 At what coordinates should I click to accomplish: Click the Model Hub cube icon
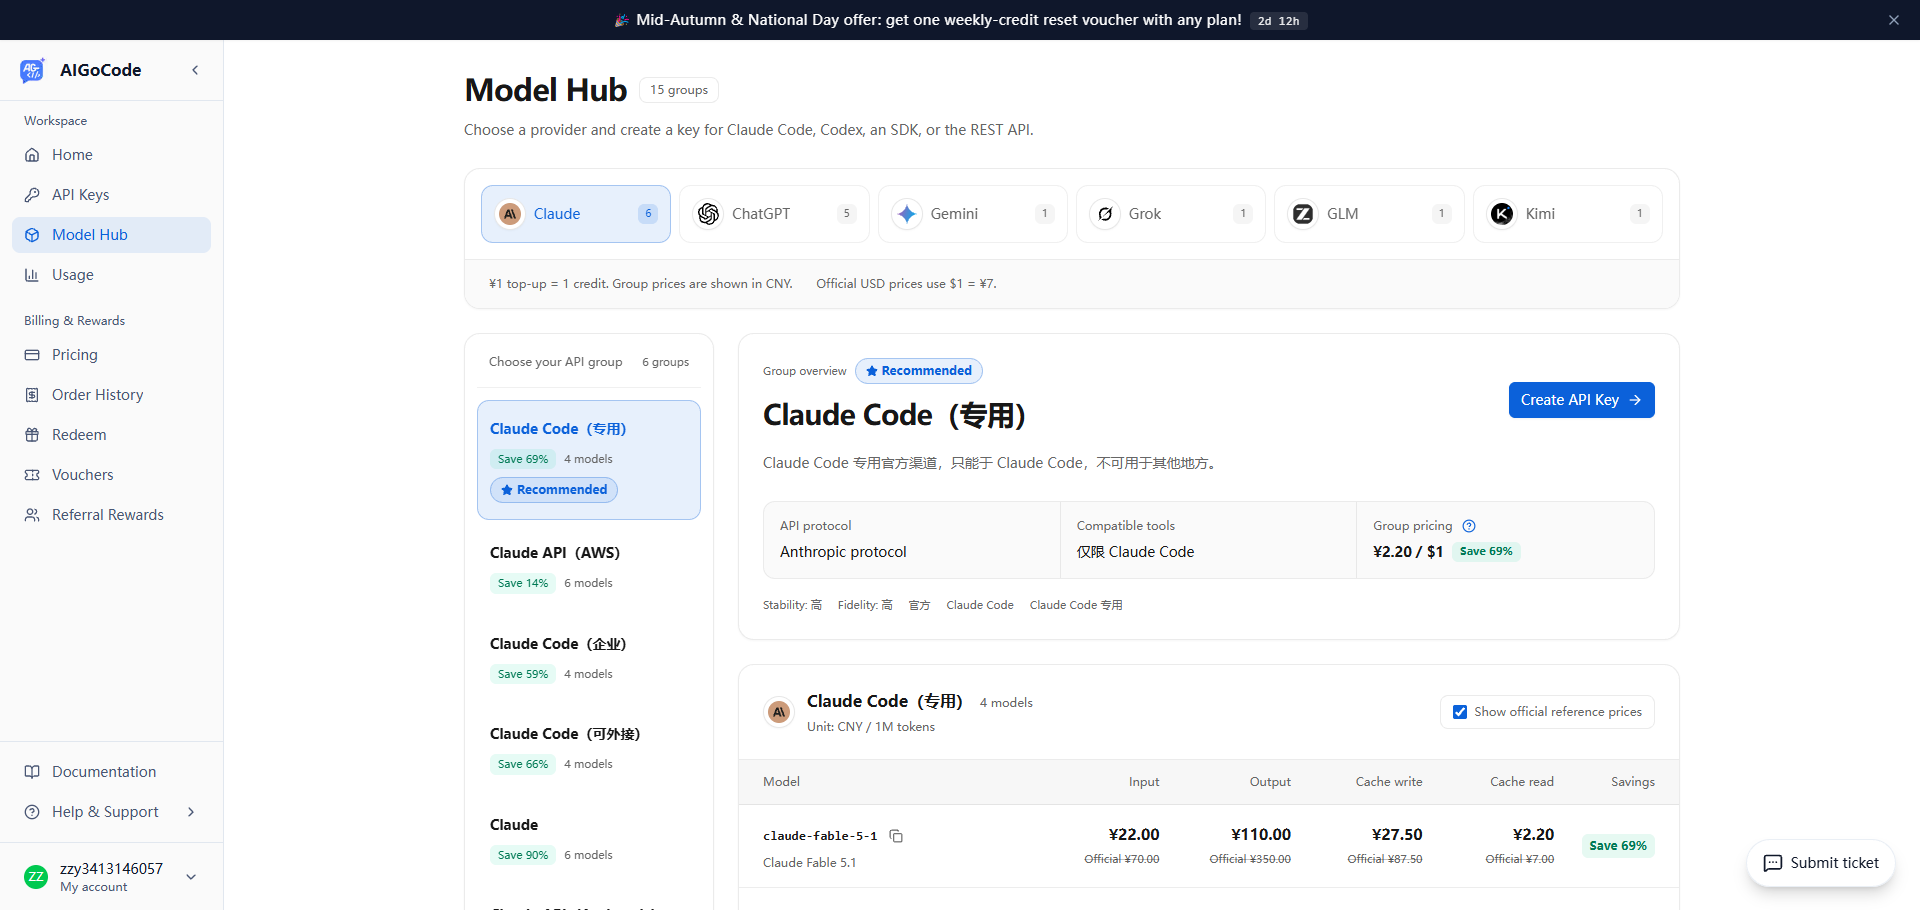tap(32, 235)
